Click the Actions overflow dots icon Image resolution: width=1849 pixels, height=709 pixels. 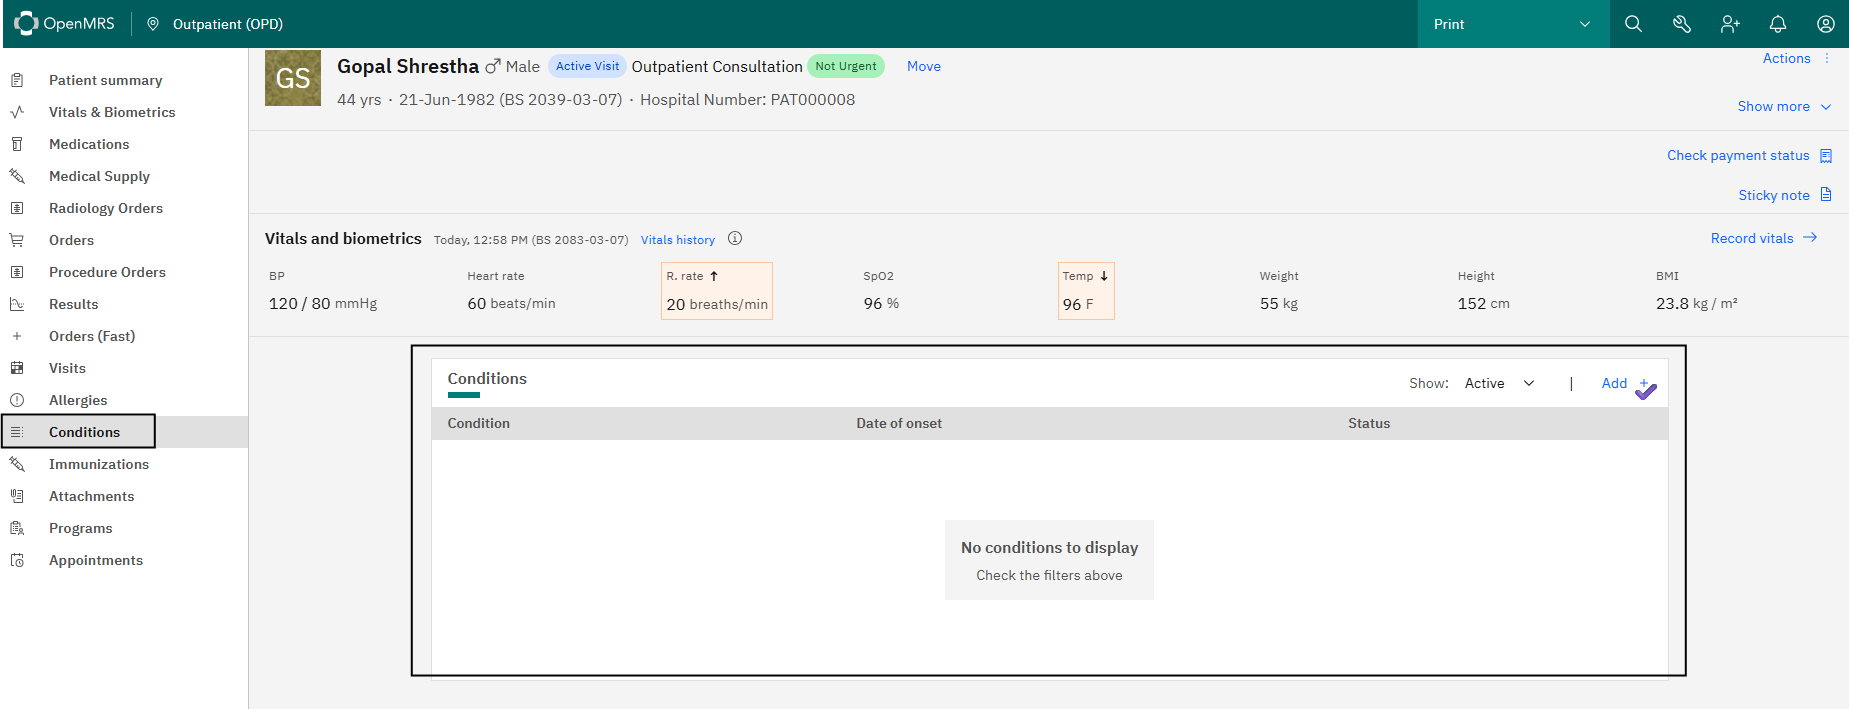pyautogui.click(x=1827, y=58)
